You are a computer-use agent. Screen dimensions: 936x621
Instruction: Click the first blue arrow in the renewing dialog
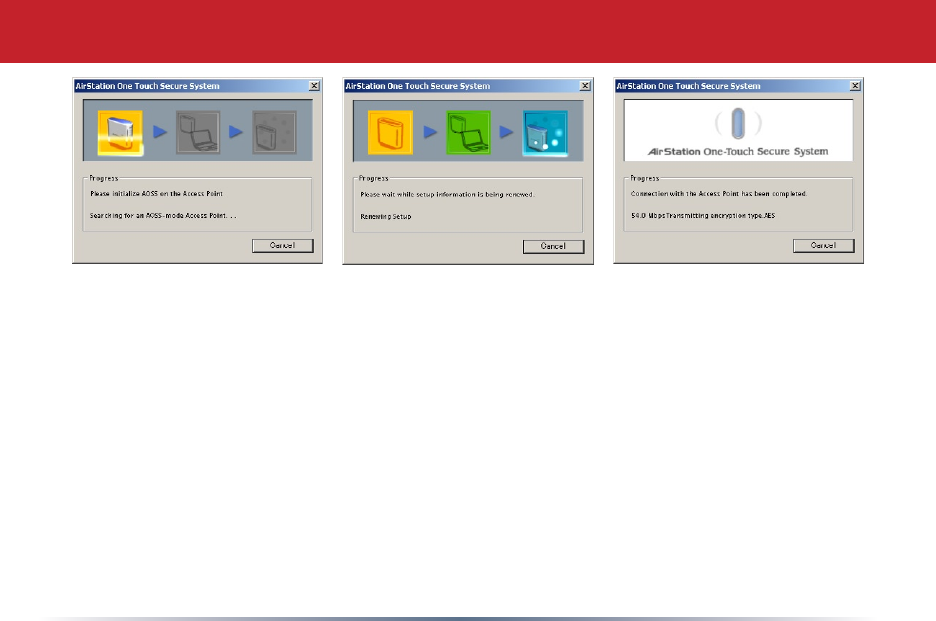[430, 131]
